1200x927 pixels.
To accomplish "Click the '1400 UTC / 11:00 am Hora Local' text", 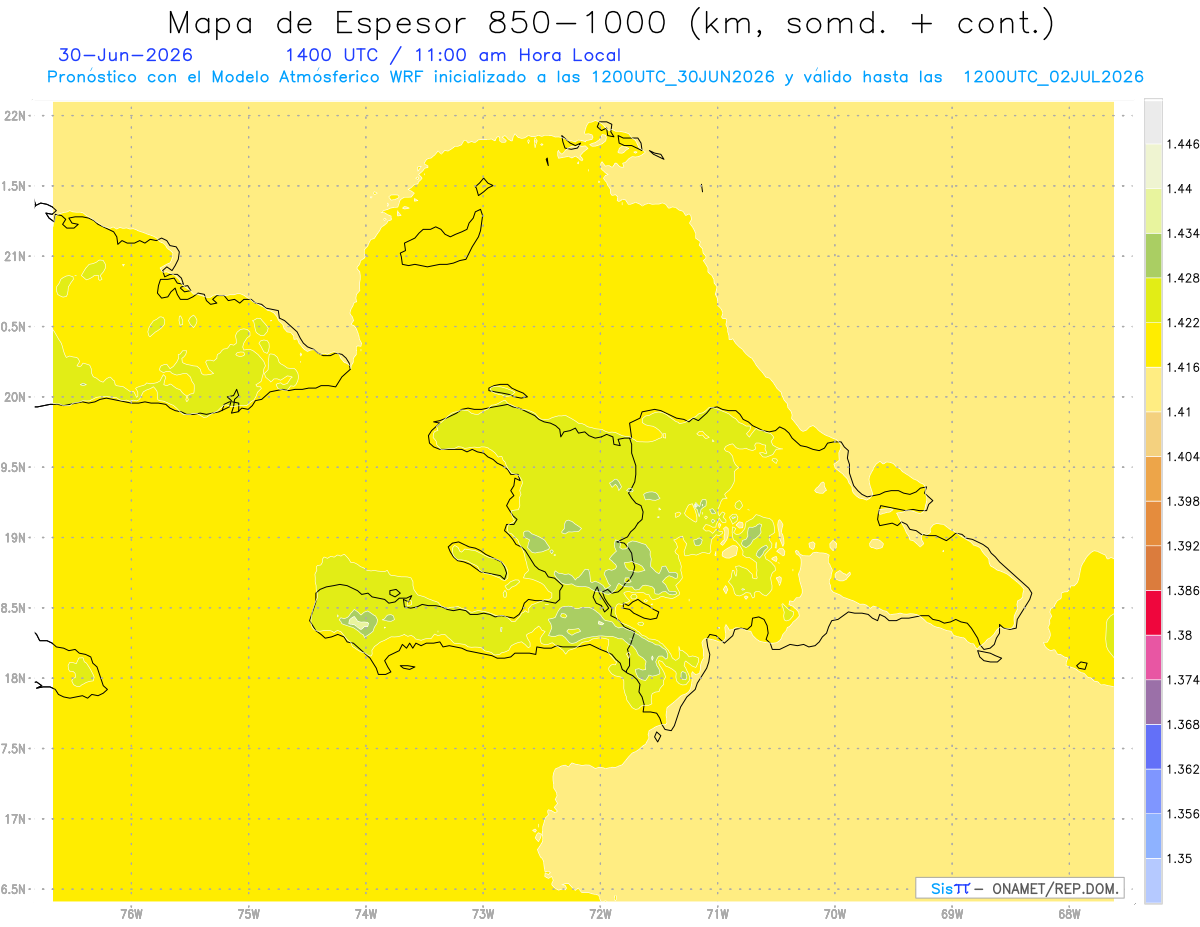I will tap(453, 56).
